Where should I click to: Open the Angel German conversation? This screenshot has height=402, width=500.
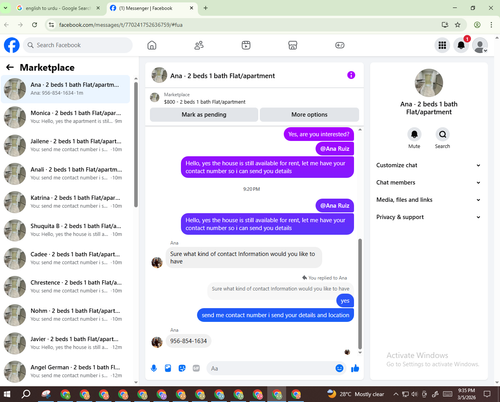tap(66, 371)
